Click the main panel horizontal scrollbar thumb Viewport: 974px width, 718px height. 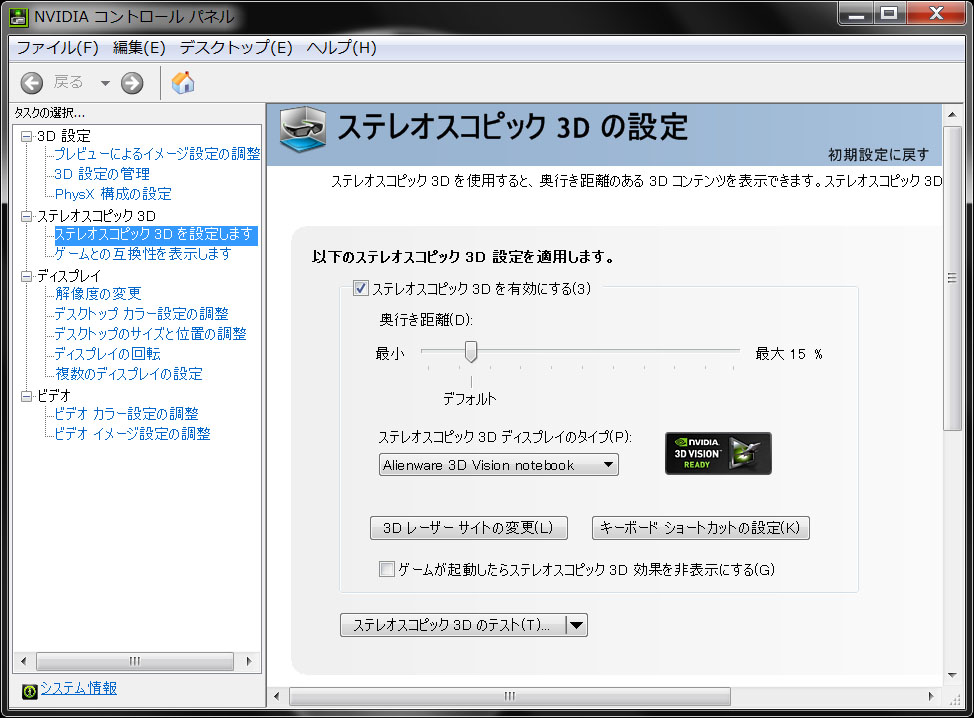coord(509,696)
